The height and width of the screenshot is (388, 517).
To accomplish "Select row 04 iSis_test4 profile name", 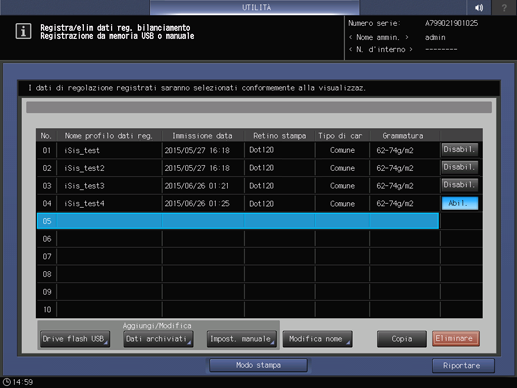I will (84, 203).
